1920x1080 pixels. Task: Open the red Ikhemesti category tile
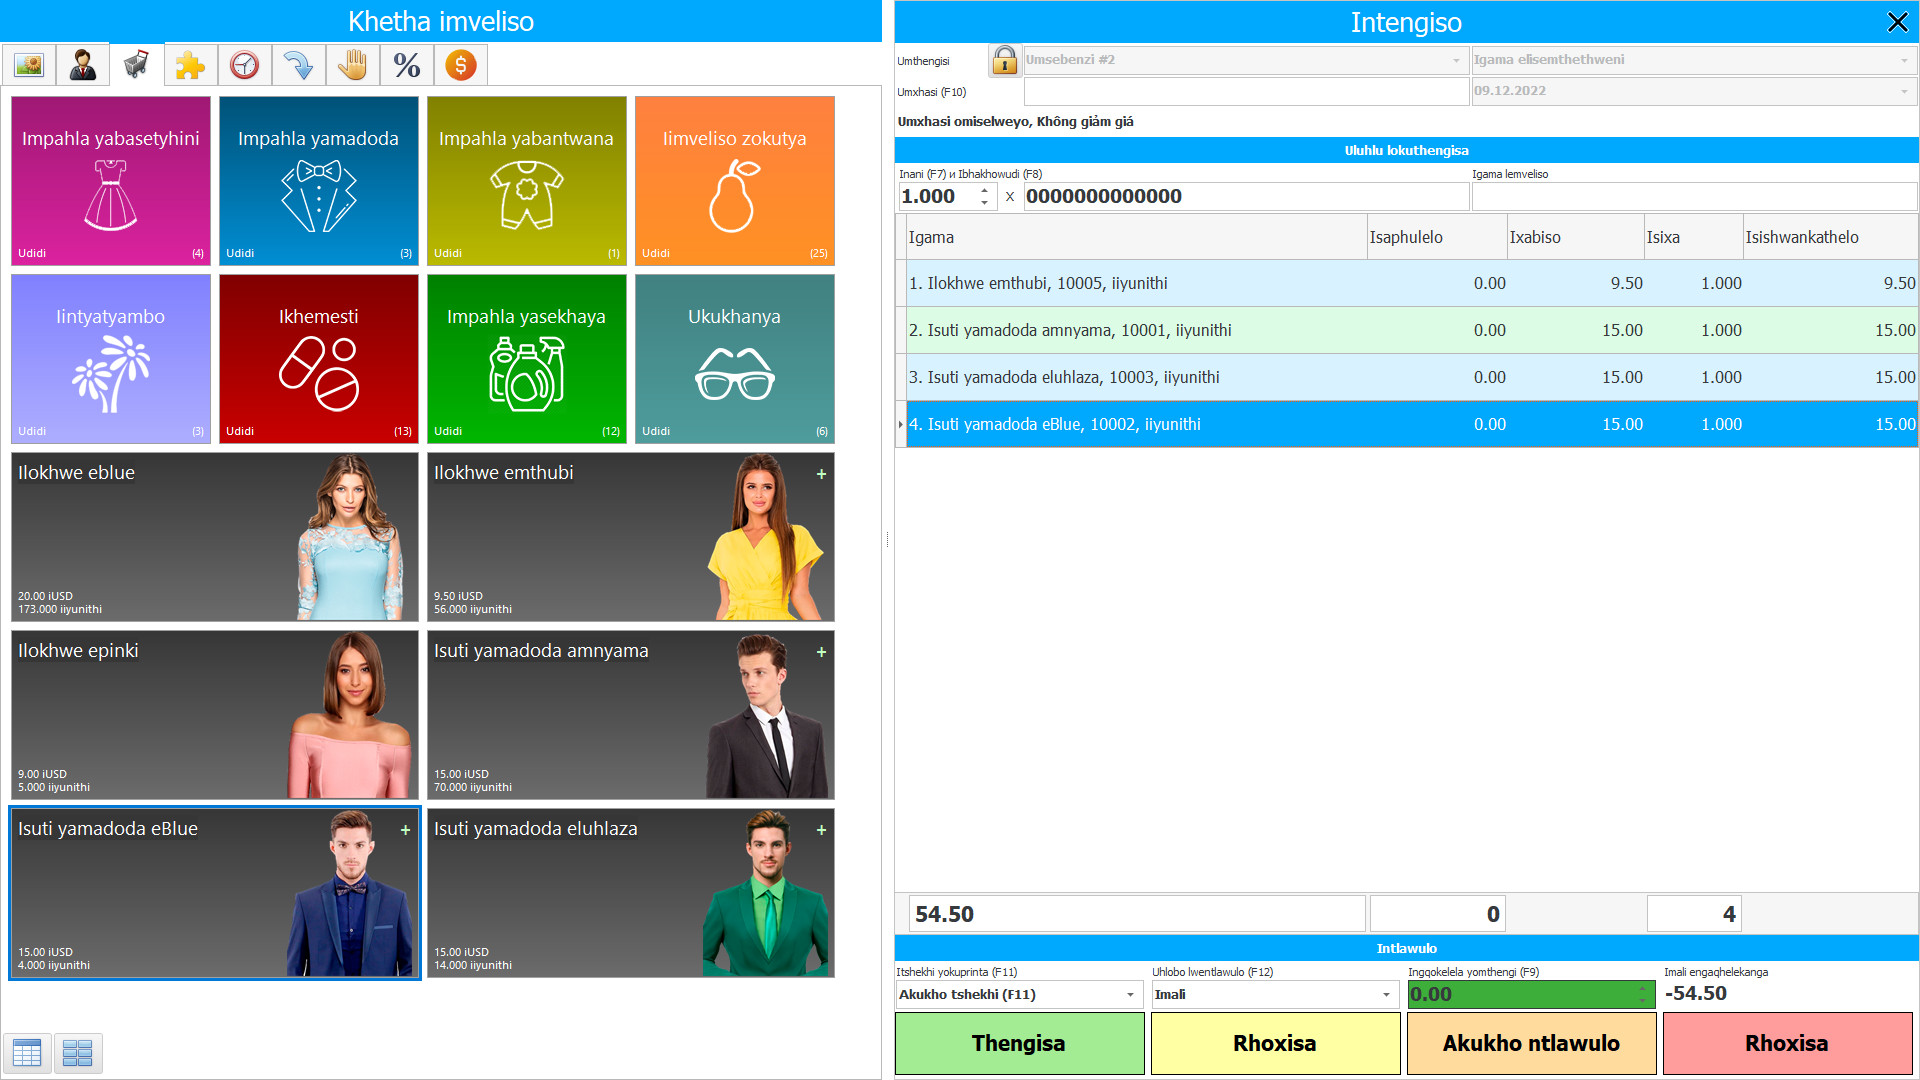[318, 359]
